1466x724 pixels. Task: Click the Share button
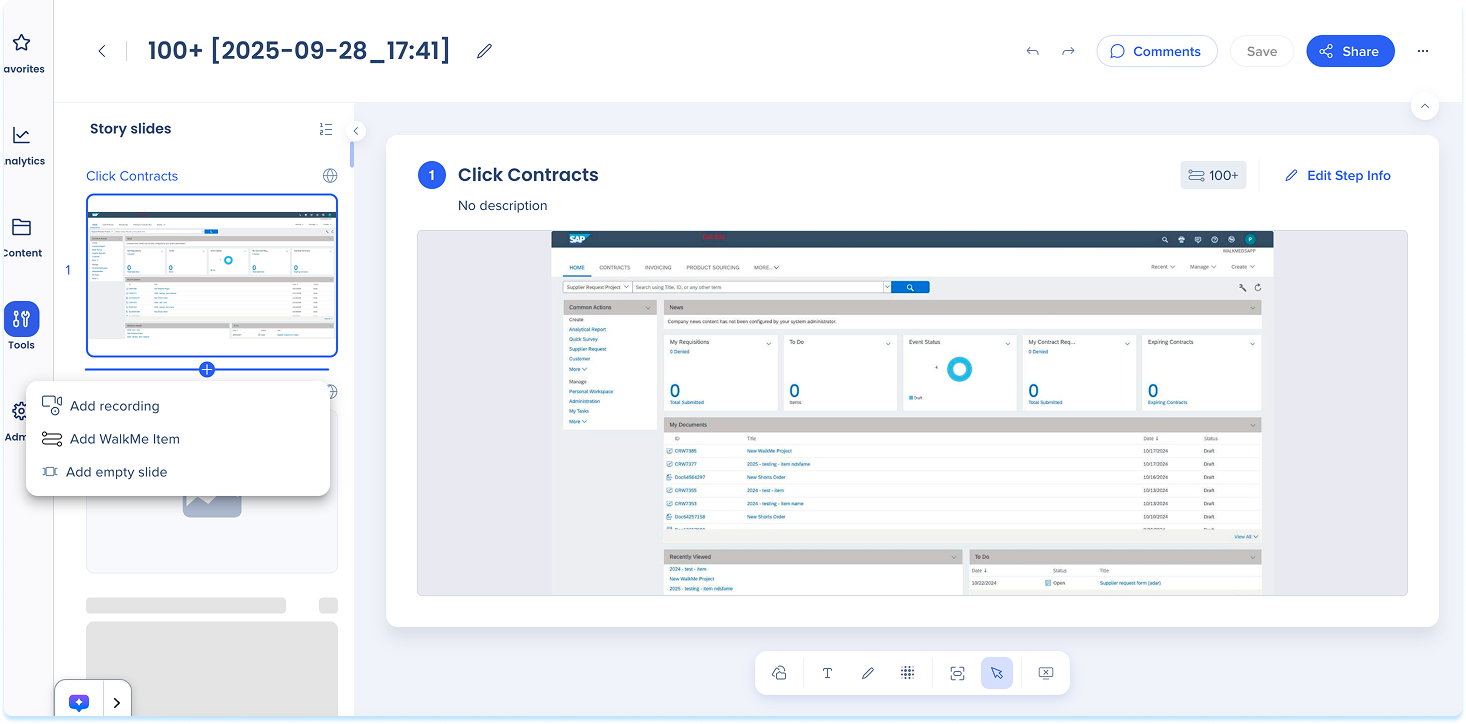pos(1349,51)
